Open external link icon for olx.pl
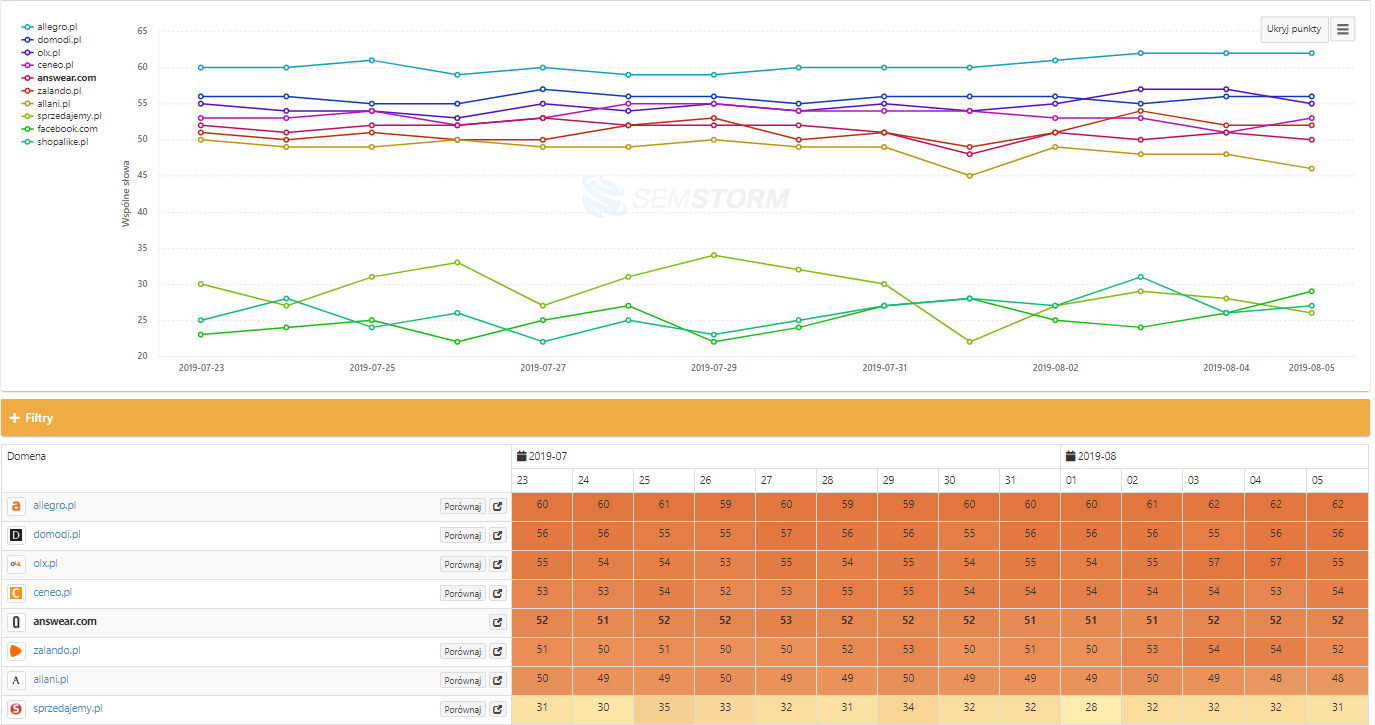The width and height of the screenshot is (1375, 725). (x=497, y=565)
